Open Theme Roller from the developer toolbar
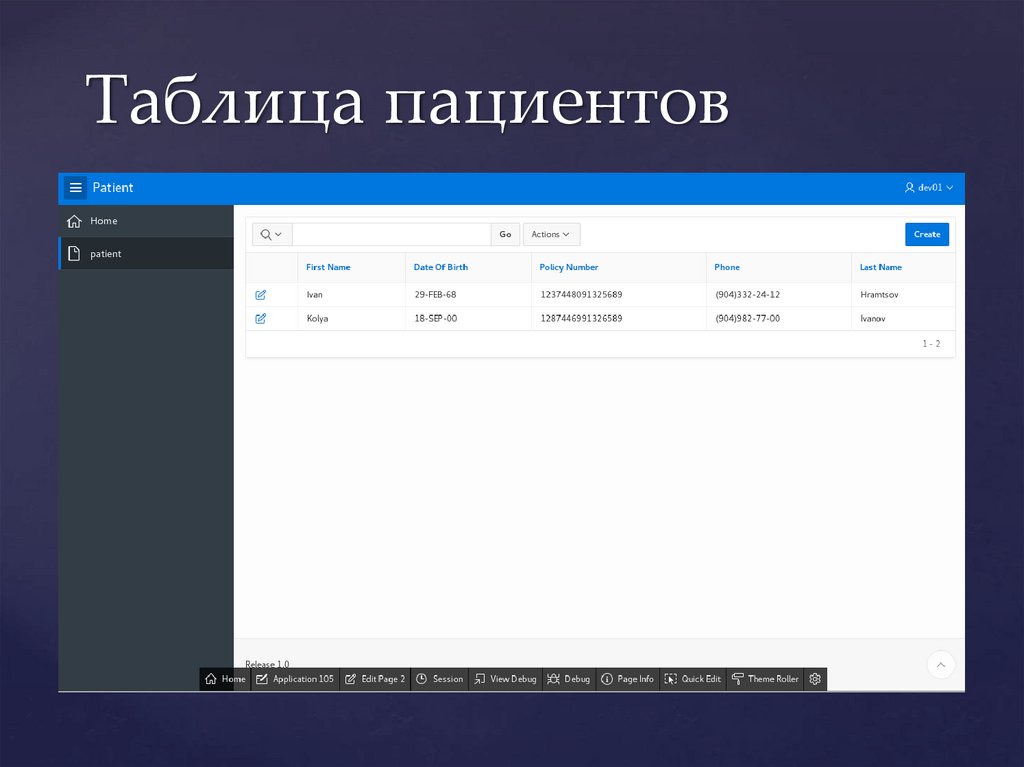Image resolution: width=1024 pixels, height=767 pixels. (x=738, y=679)
